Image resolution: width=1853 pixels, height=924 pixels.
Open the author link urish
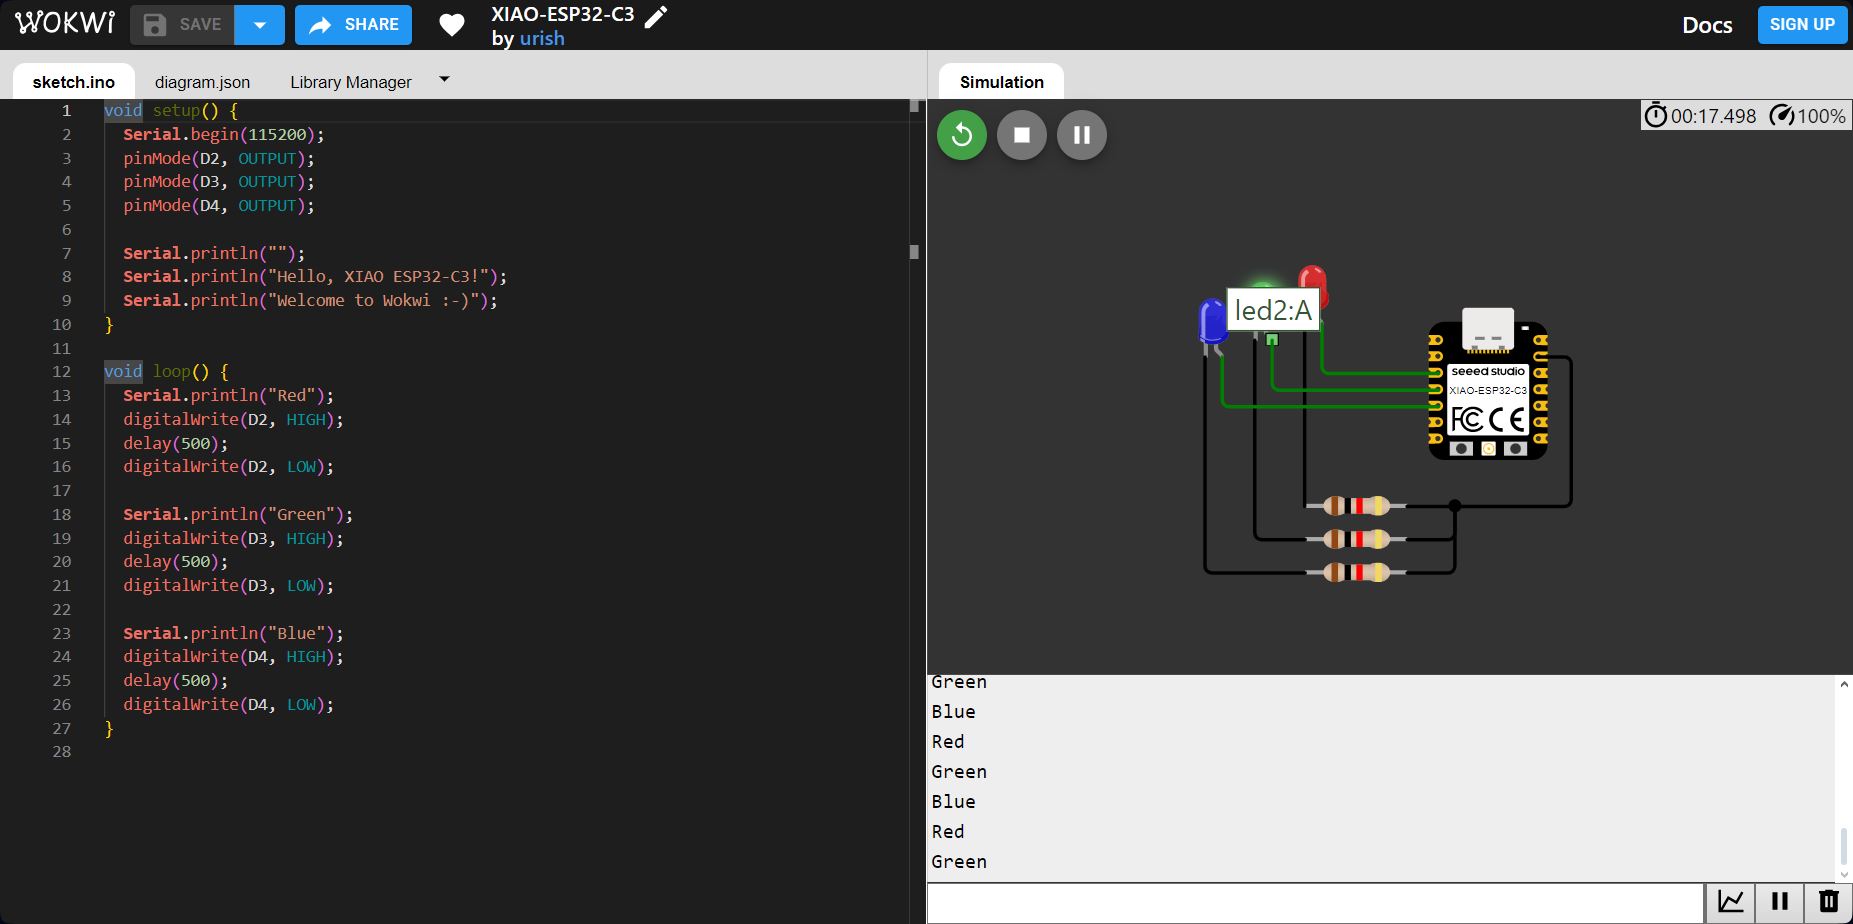tap(542, 38)
